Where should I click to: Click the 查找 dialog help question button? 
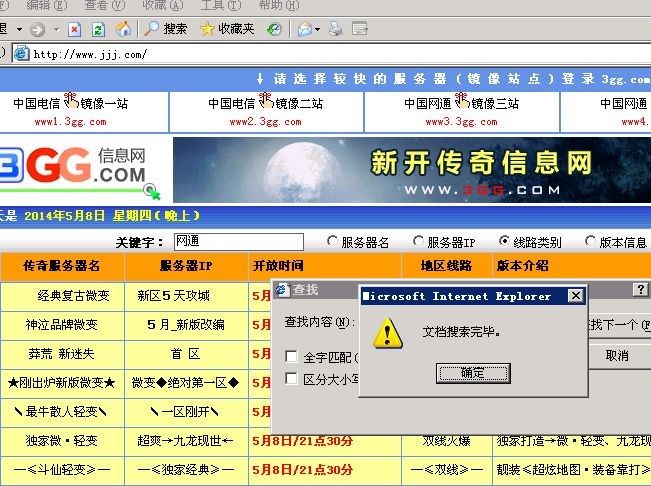point(641,289)
